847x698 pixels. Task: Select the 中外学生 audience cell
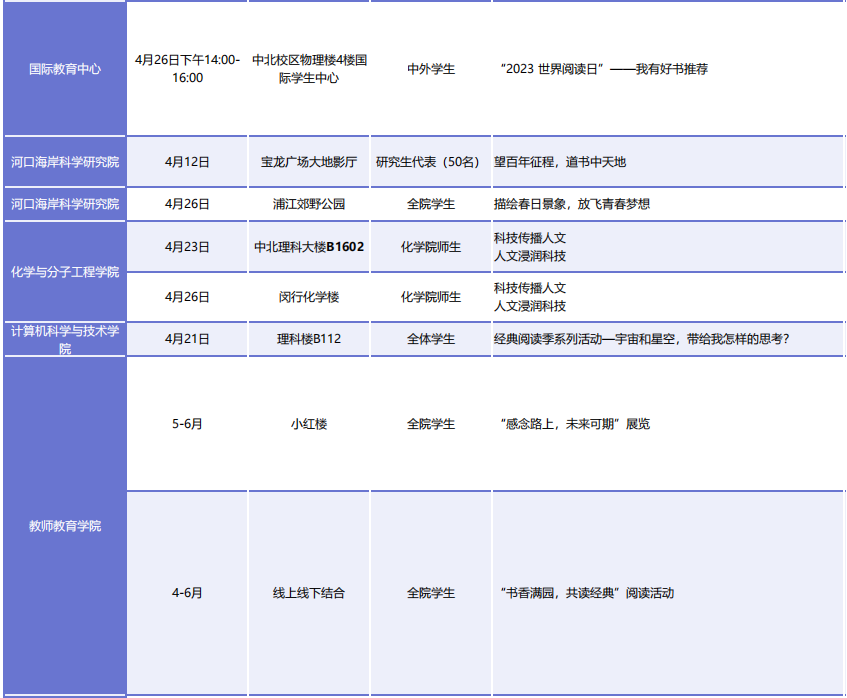tap(431, 69)
